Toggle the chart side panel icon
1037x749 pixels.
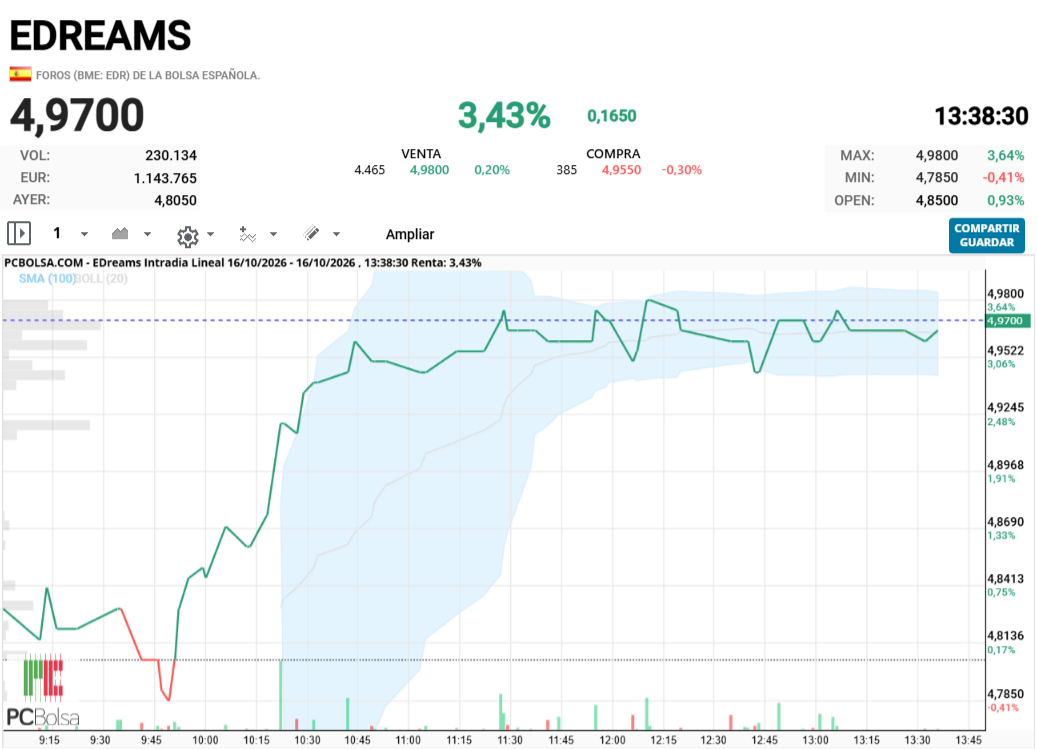(x=19, y=233)
